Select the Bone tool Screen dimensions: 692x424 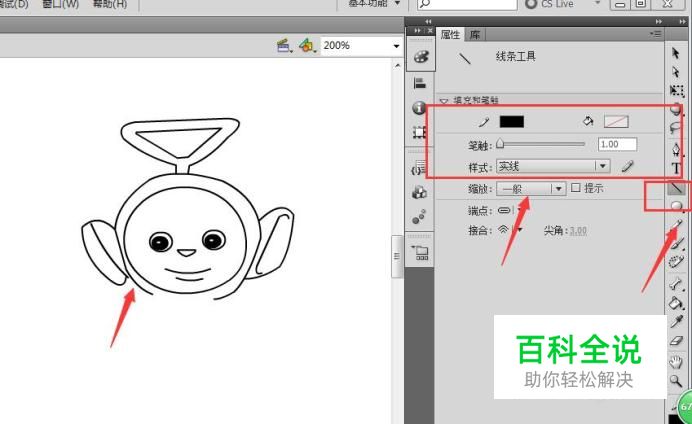pyautogui.click(x=676, y=284)
